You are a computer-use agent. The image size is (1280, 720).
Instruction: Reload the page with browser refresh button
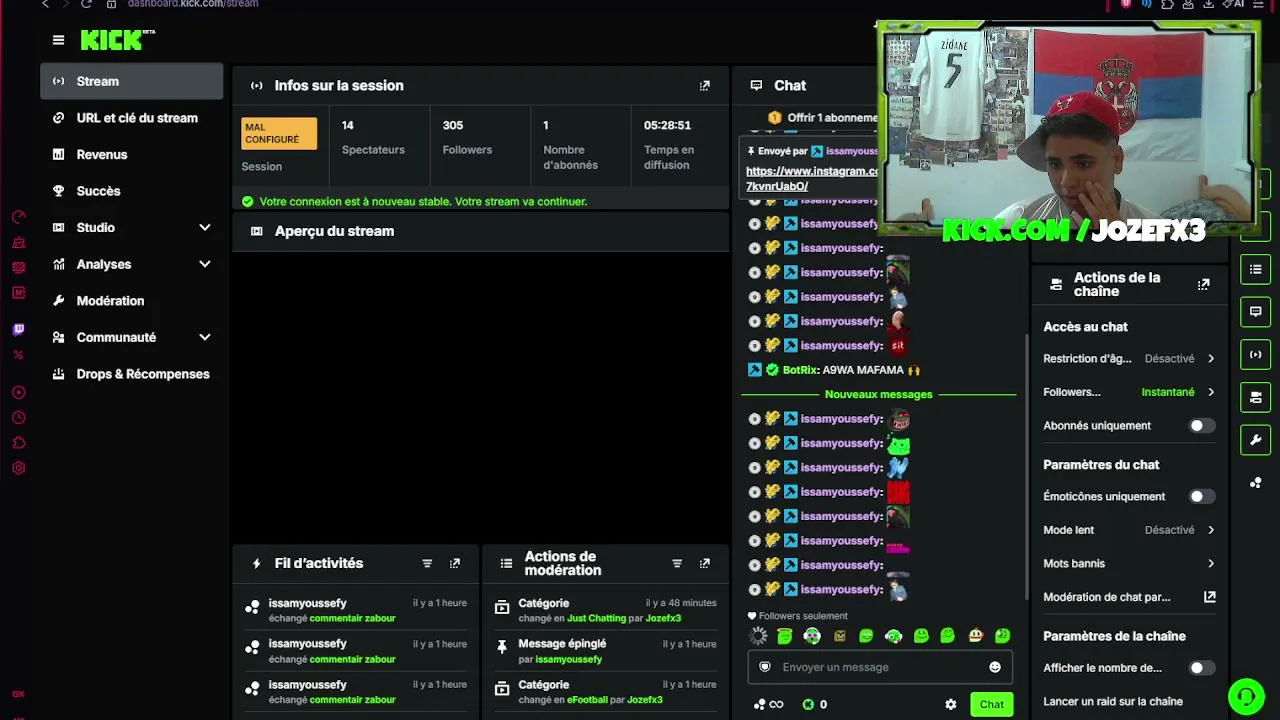pos(86,4)
